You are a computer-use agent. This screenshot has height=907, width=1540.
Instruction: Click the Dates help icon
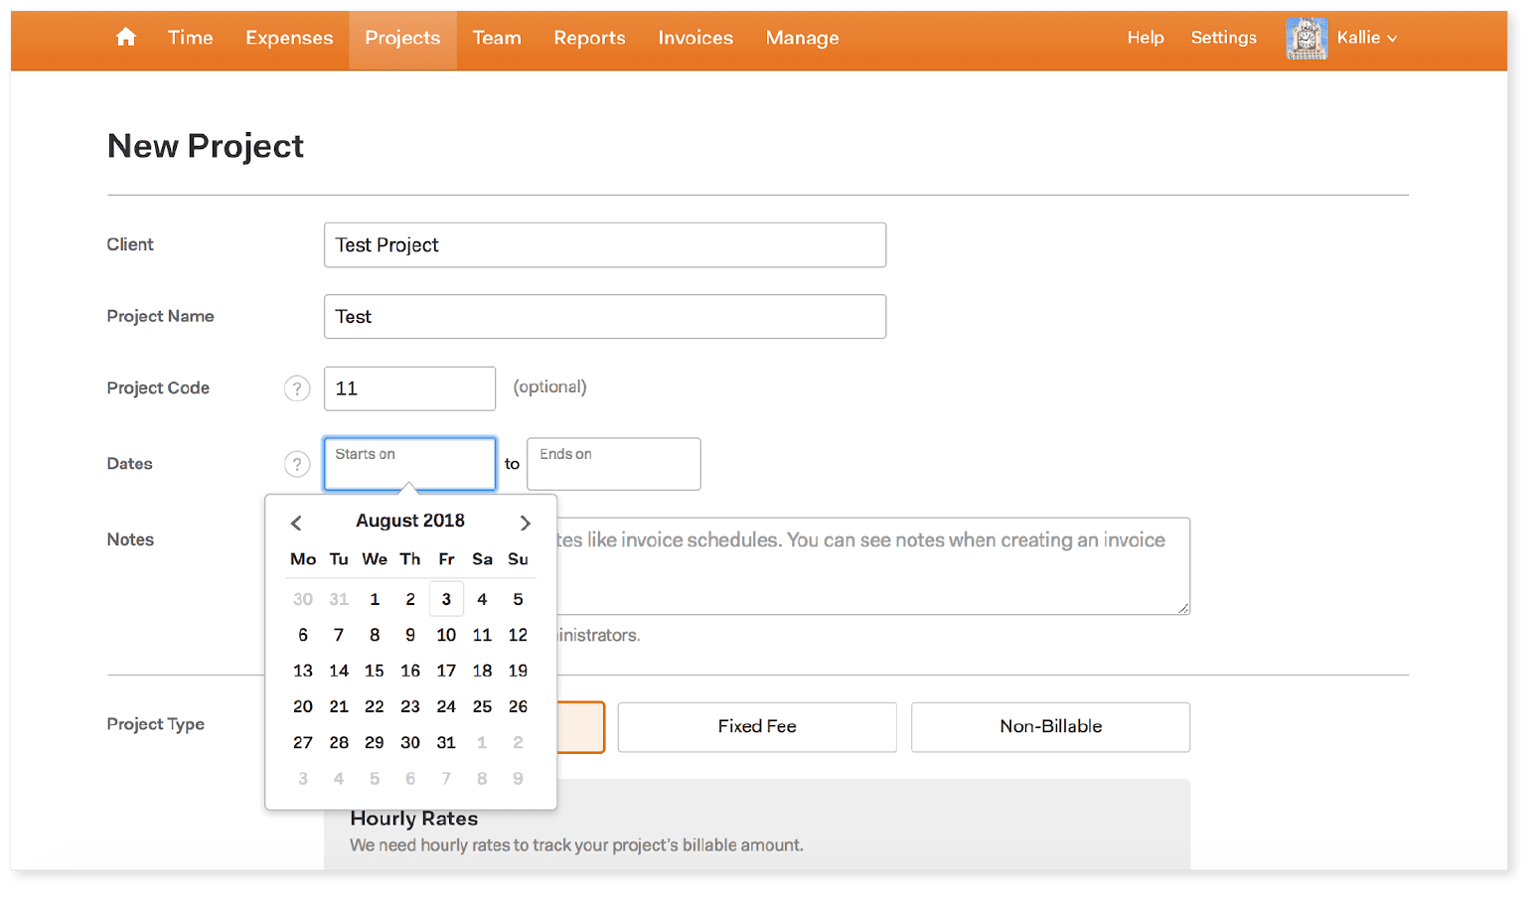296,463
